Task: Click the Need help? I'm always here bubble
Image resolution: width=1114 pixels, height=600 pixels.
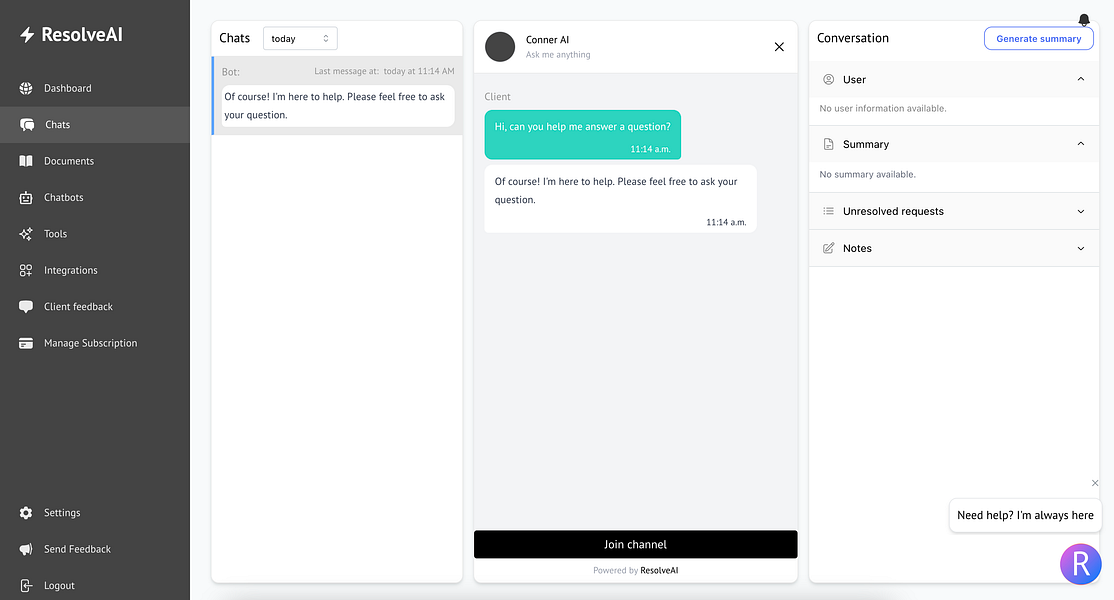Action: [x=1025, y=516]
